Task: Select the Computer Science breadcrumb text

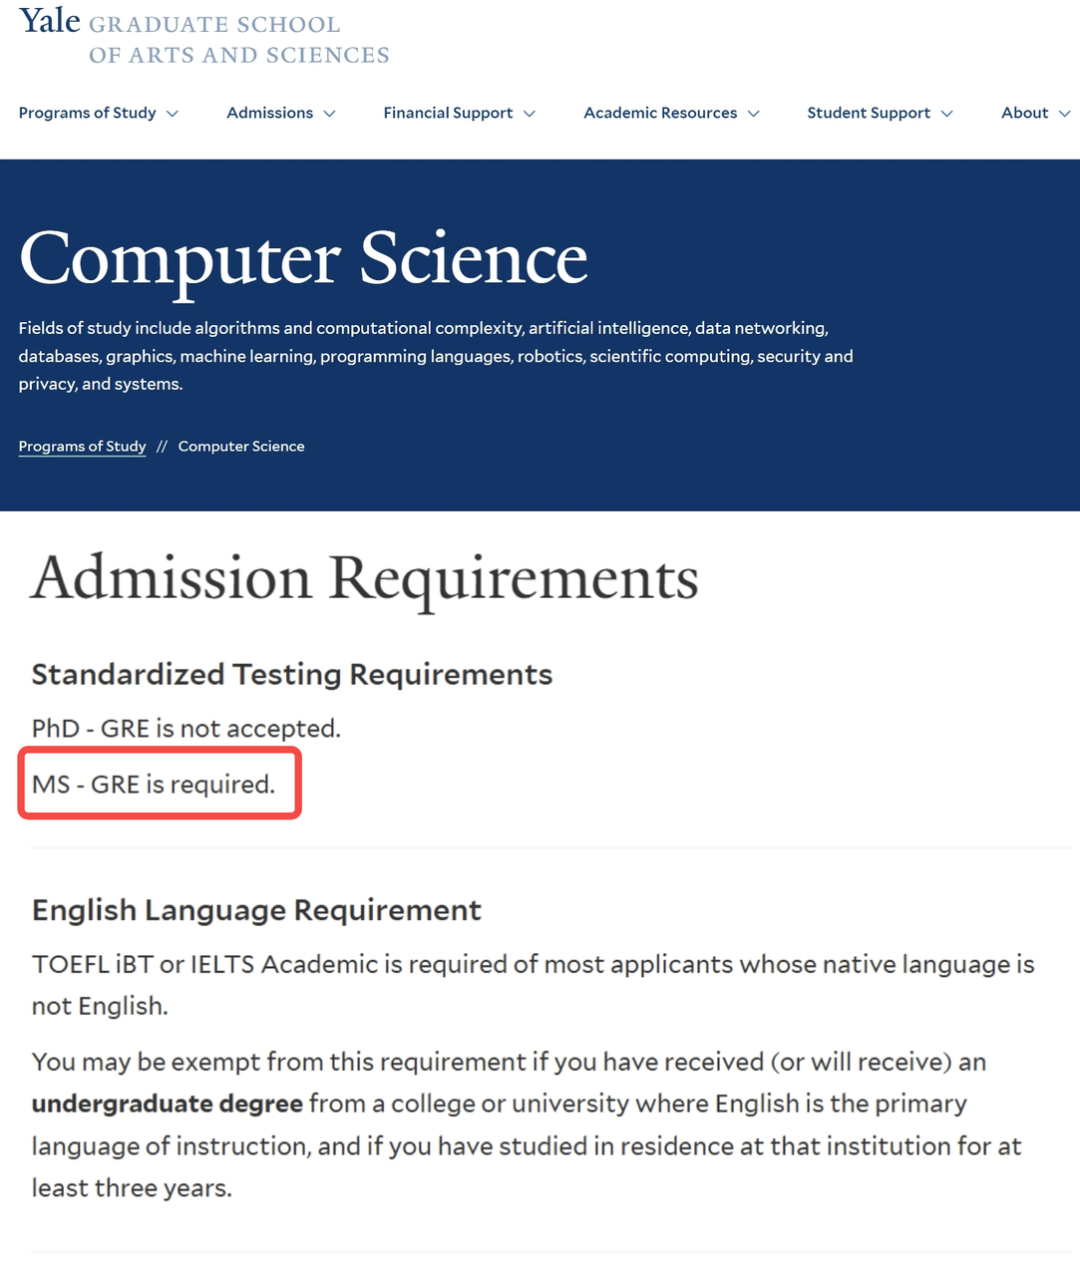Action: click(x=241, y=446)
